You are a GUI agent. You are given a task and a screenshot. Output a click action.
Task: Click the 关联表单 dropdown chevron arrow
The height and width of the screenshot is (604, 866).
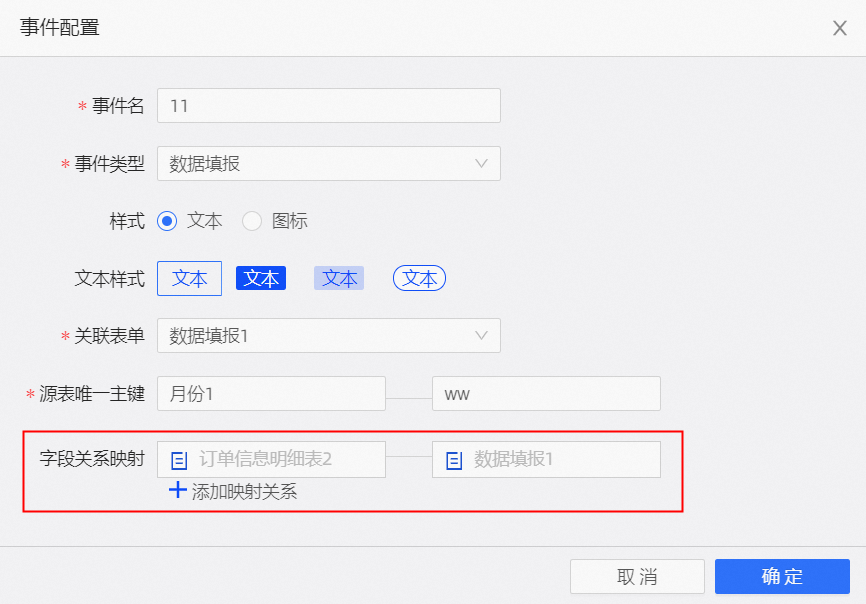pyautogui.click(x=481, y=336)
